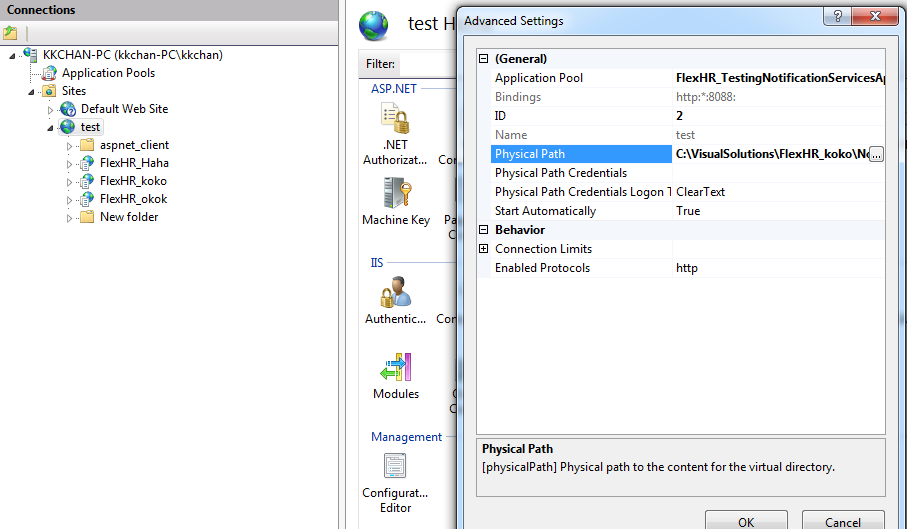907x529 pixels.
Task: Click the Enabled Protocols http value
Action: click(687, 268)
